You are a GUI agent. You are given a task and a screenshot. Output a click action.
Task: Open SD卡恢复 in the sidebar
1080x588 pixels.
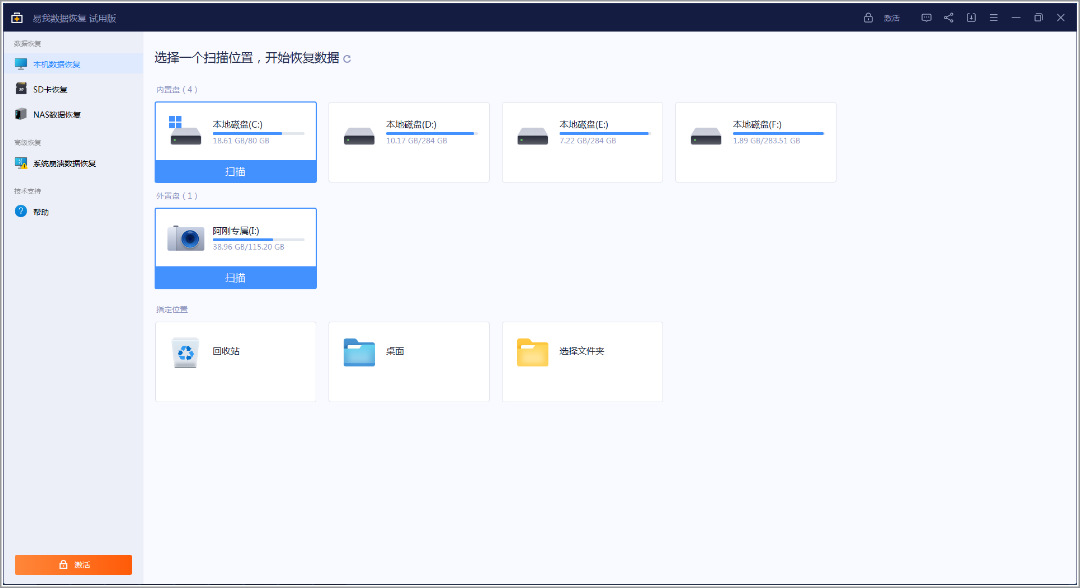(50, 89)
